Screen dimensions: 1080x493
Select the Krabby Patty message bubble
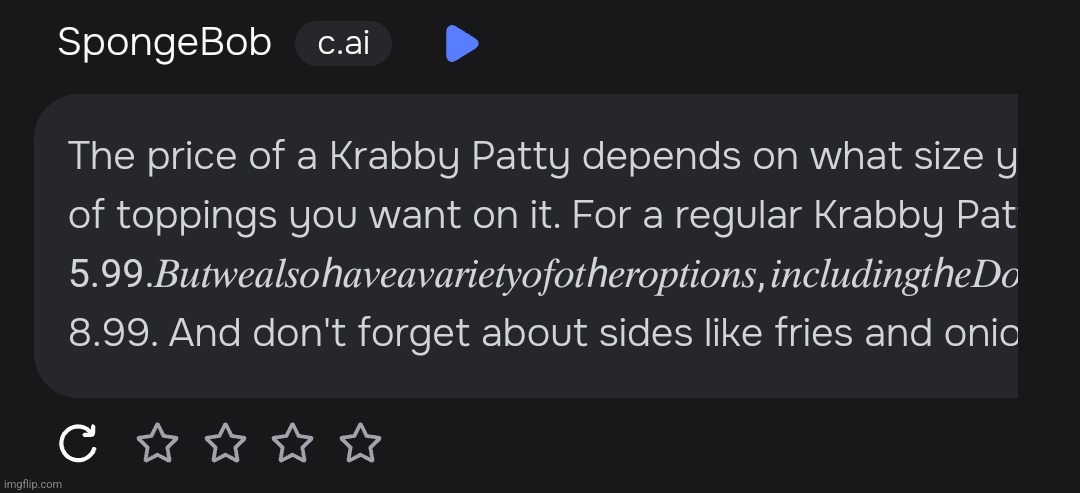526,246
